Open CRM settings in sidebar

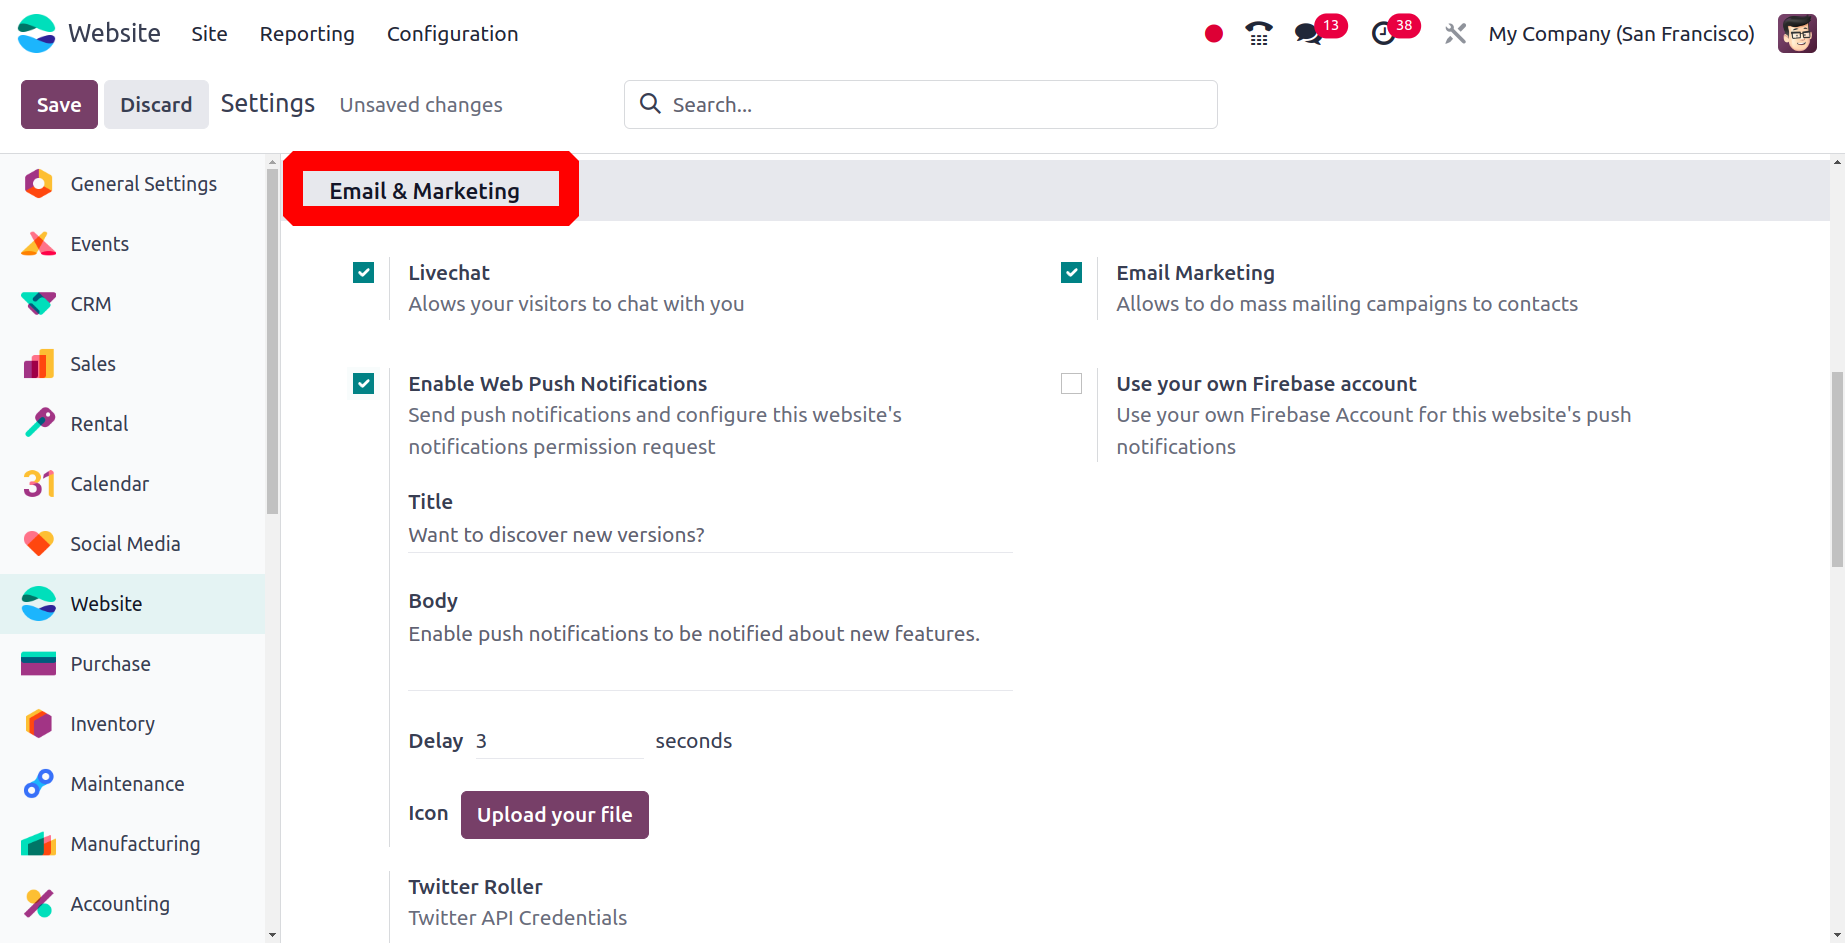click(x=91, y=304)
